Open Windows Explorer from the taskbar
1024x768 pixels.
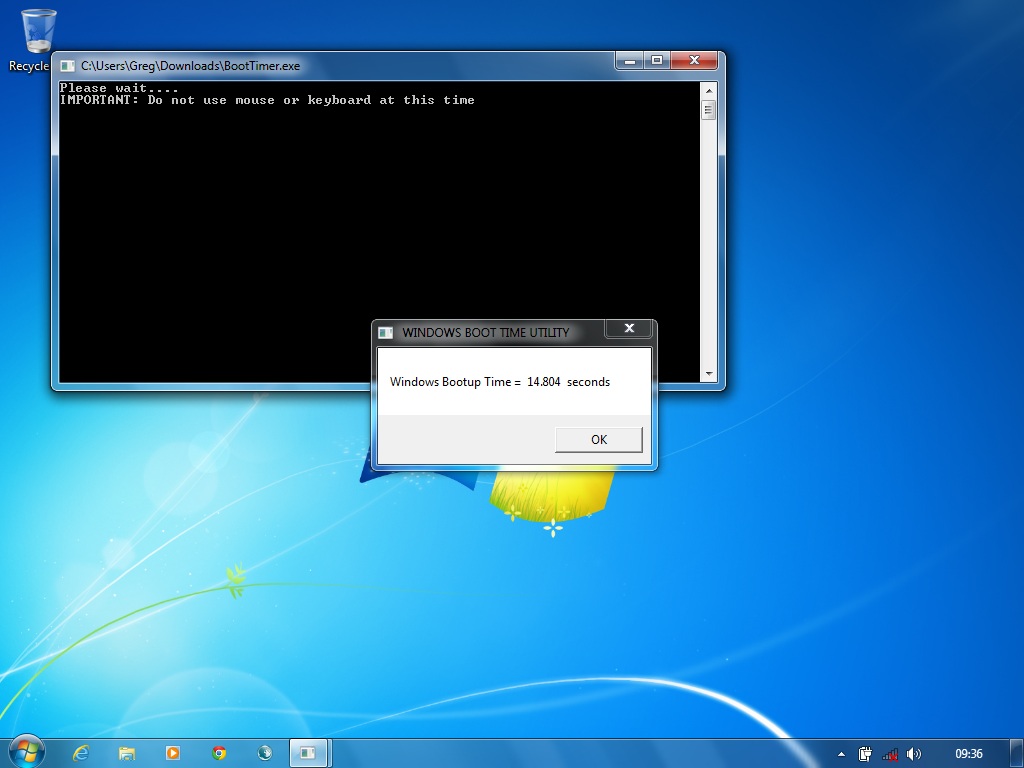tap(127, 753)
